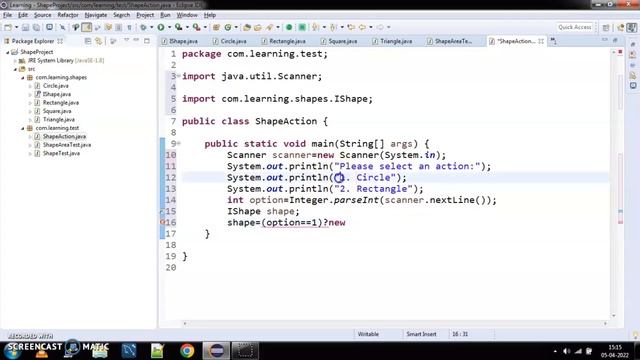This screenshot has width=640, height=360.
Task: Open the Refactor menu
Action: coord(68,15)
